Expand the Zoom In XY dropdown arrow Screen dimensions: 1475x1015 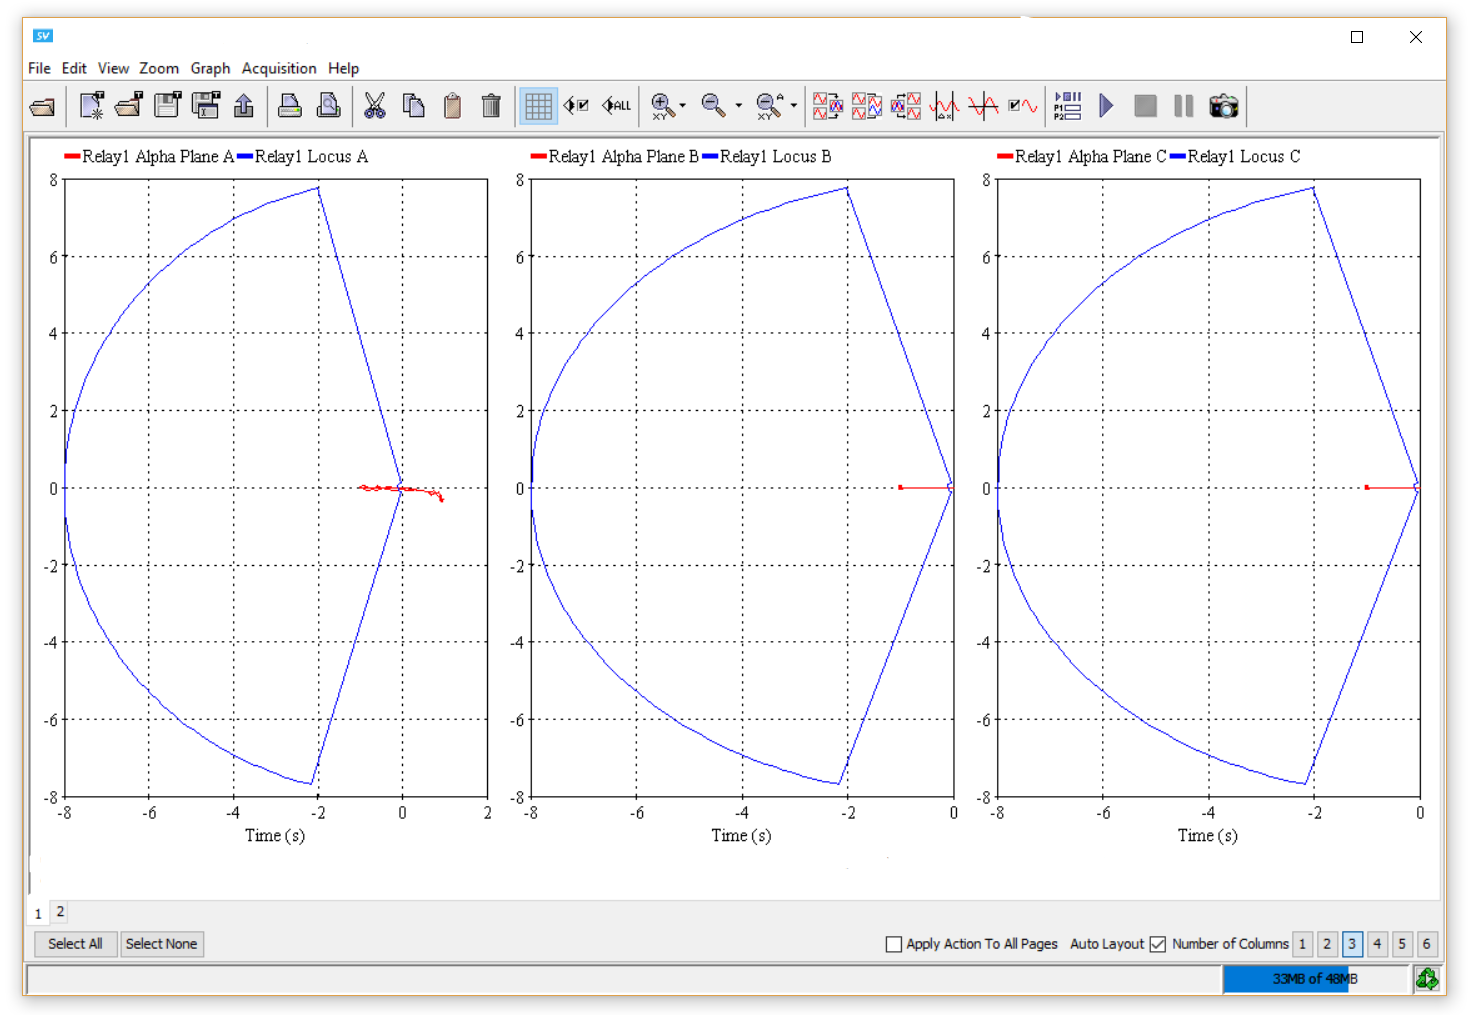pyautogui.click(x=683, y=106)
